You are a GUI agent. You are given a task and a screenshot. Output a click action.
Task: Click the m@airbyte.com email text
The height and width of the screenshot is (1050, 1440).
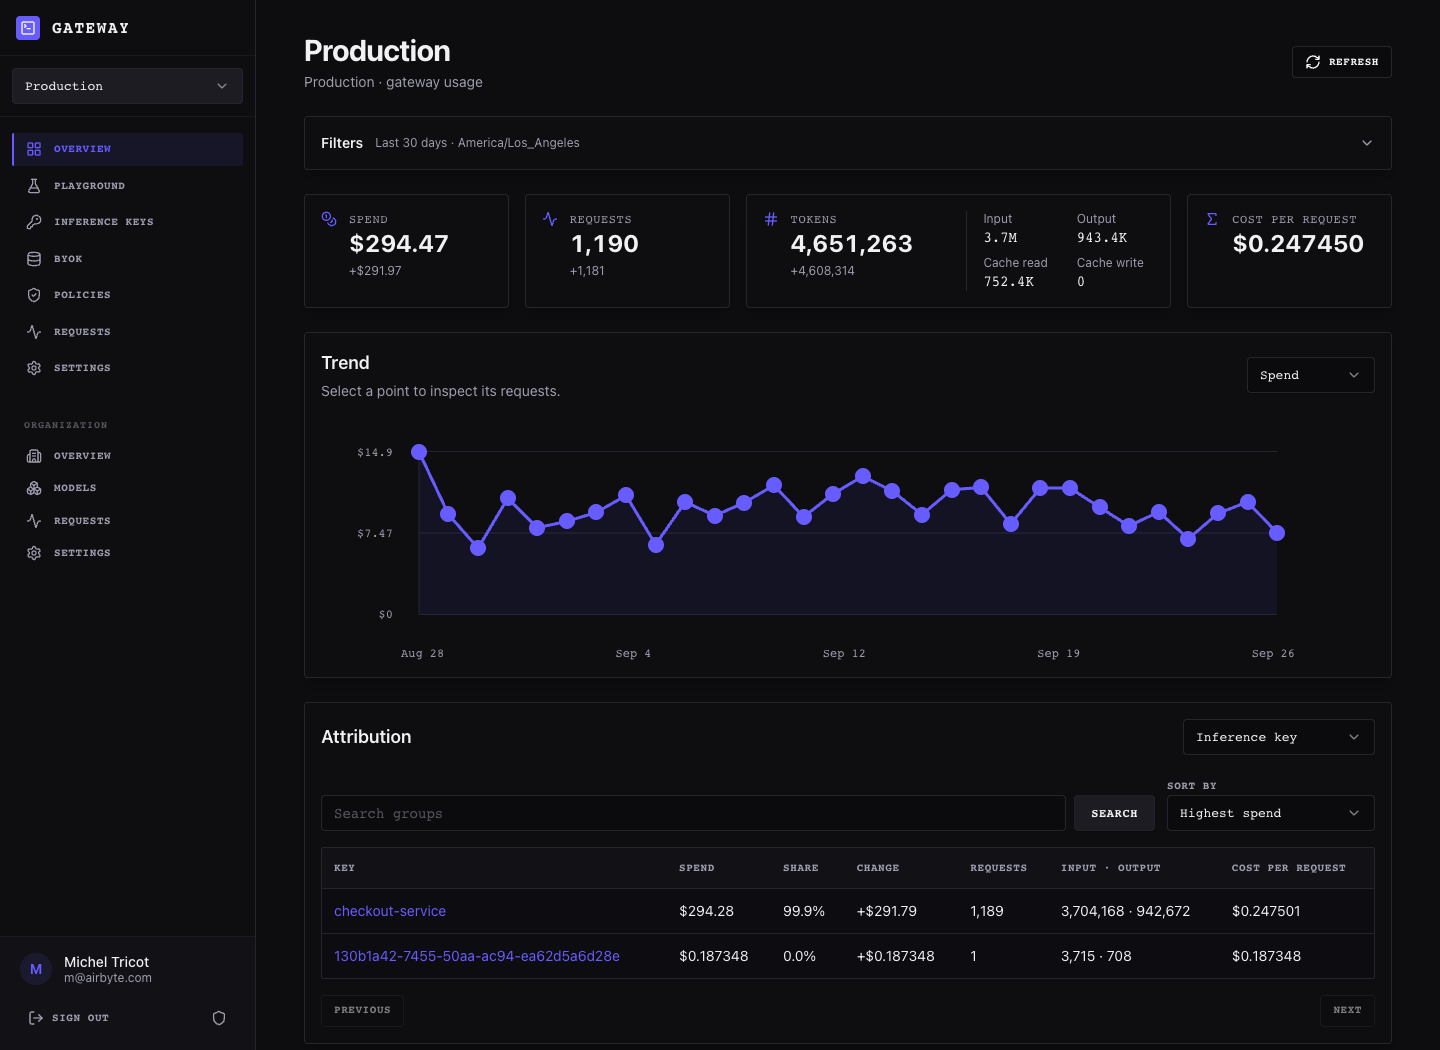pos(108,978)
